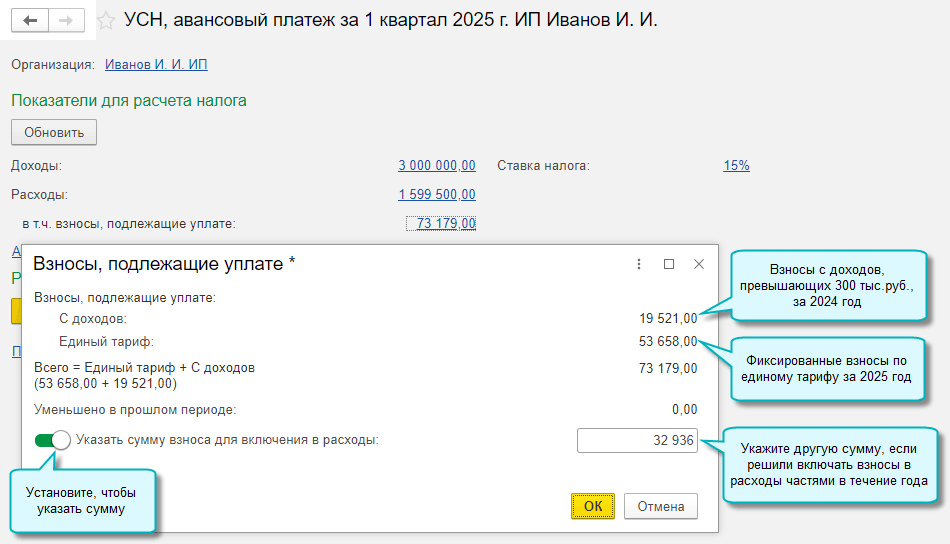950x544 pixels.
Task: Open the Доходы 3 000 000,00 link
Action: (x=436, y=165)
